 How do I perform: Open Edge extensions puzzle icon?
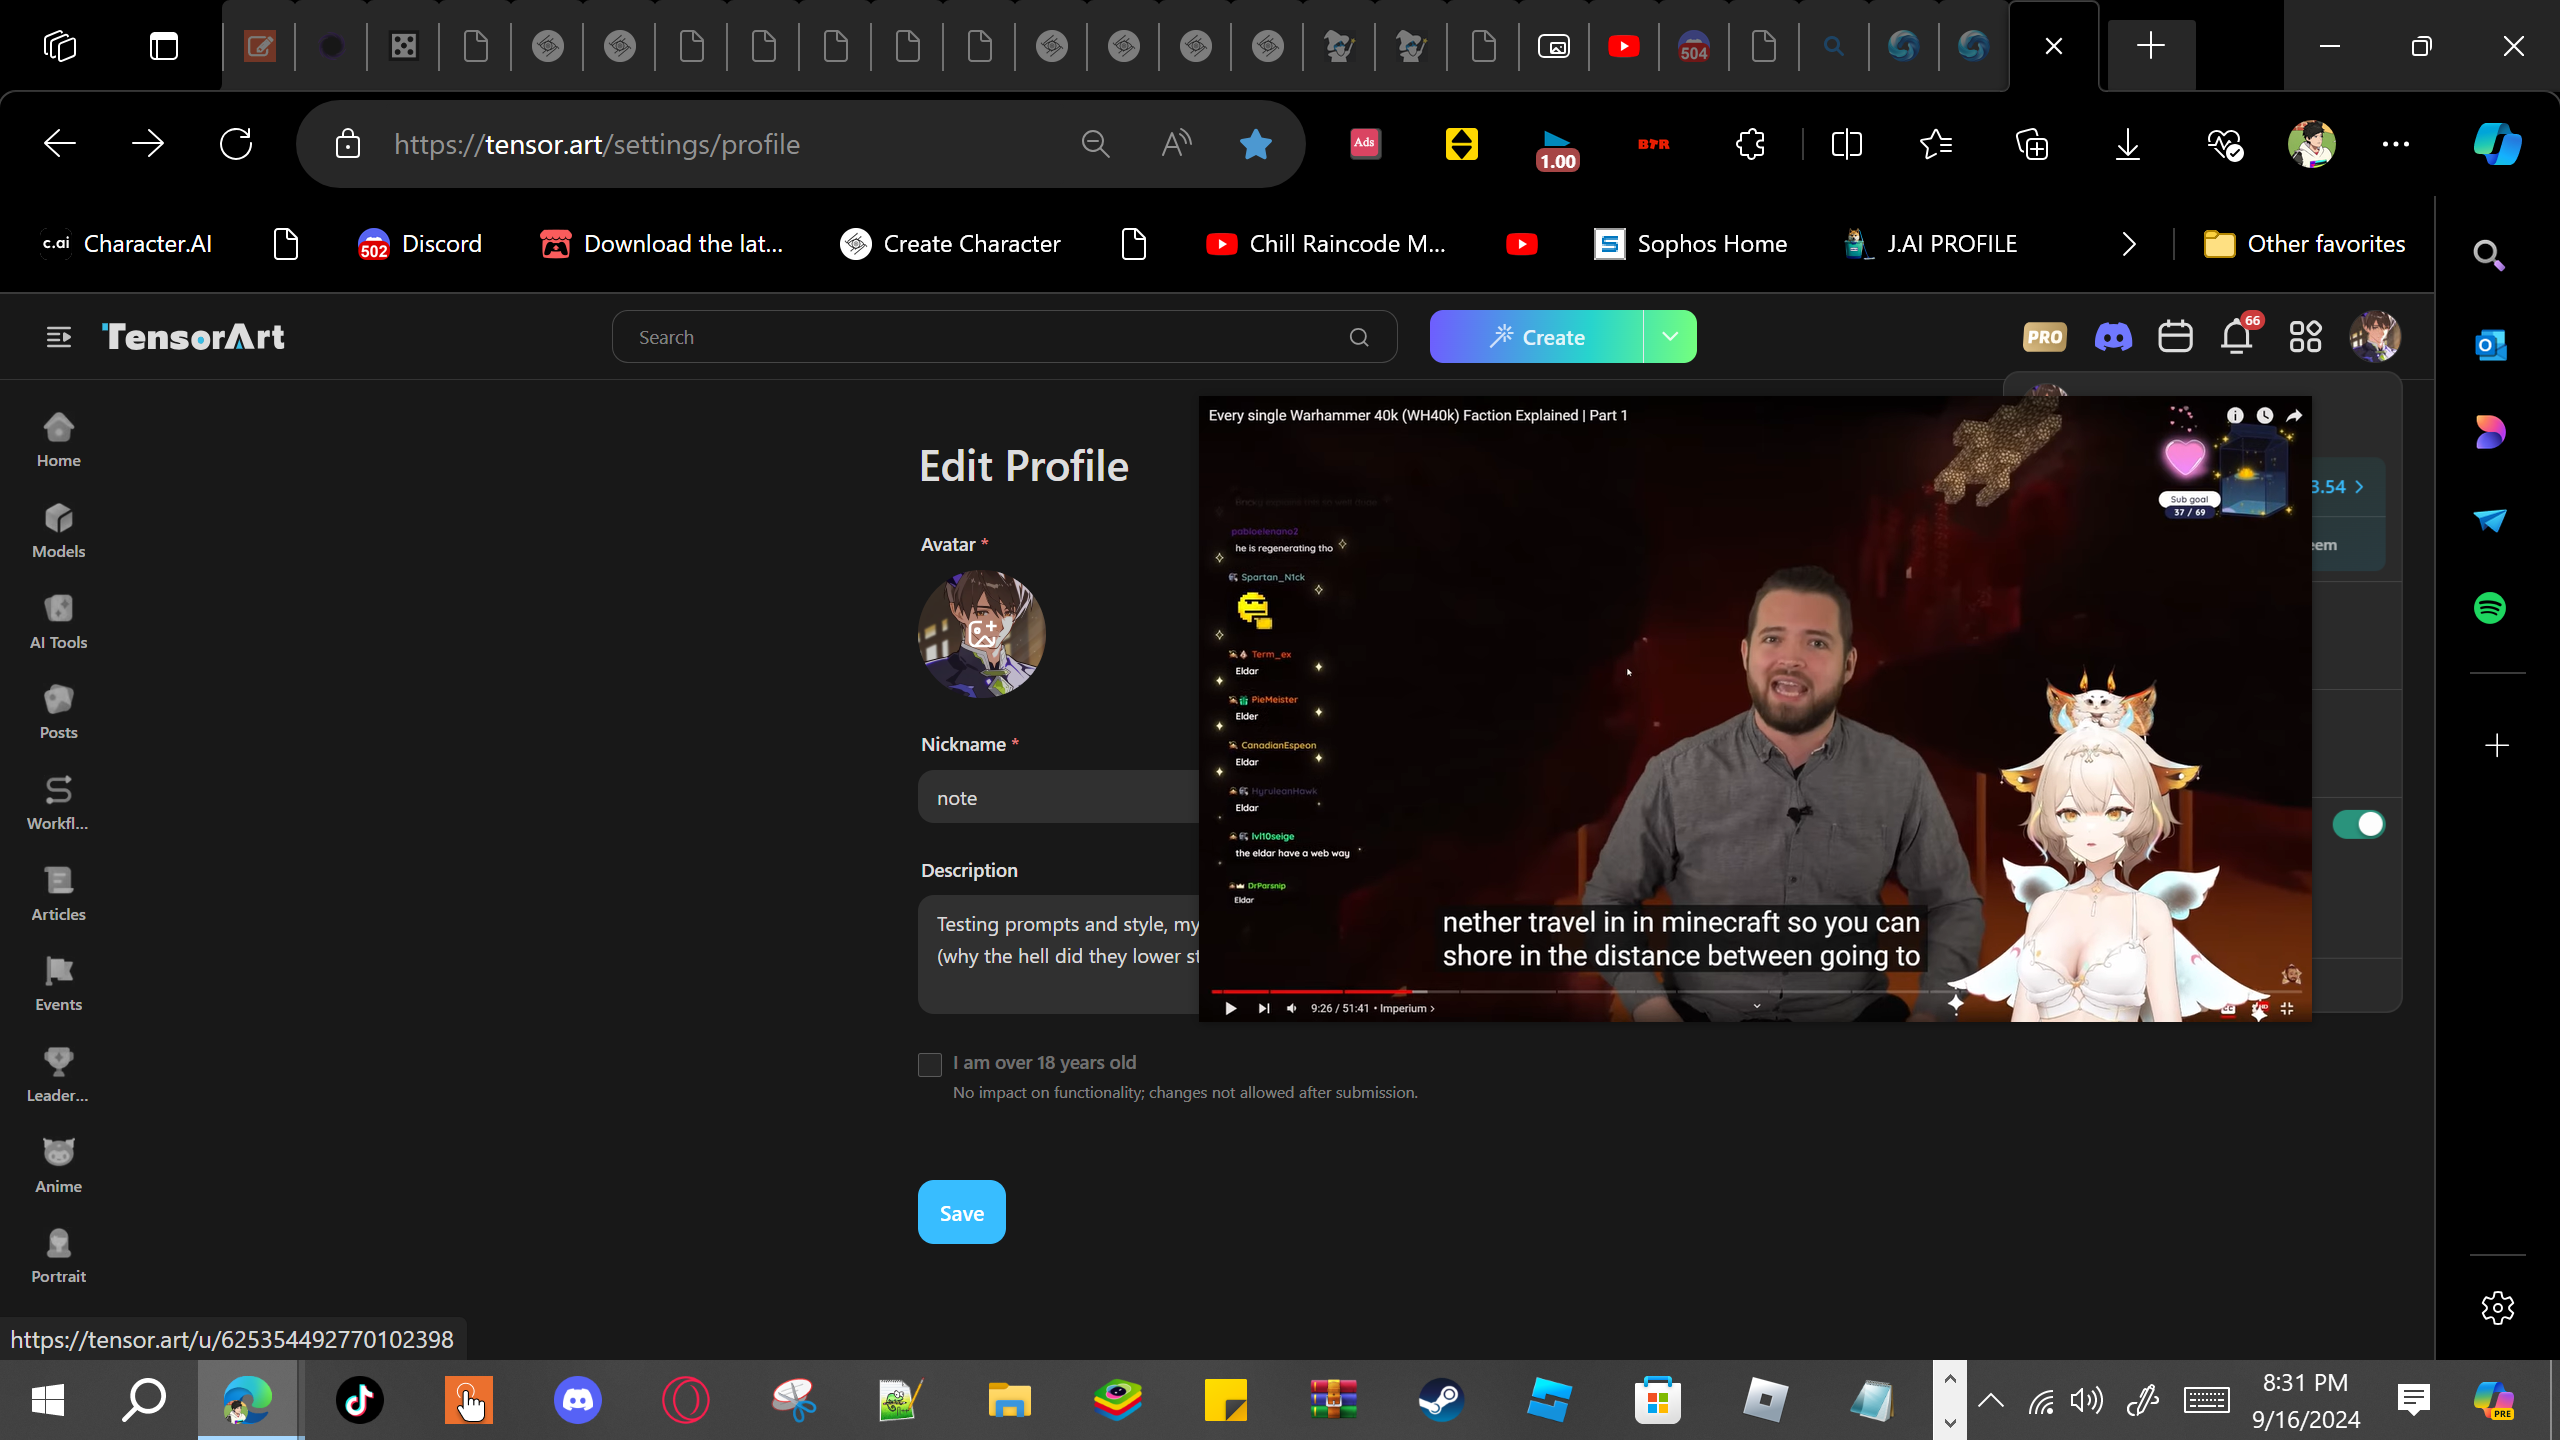point(1751,144)
